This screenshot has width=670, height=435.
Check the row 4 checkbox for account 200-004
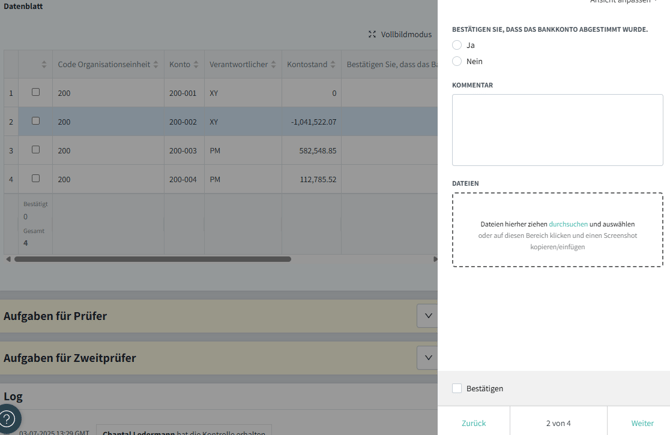[35, 179]
